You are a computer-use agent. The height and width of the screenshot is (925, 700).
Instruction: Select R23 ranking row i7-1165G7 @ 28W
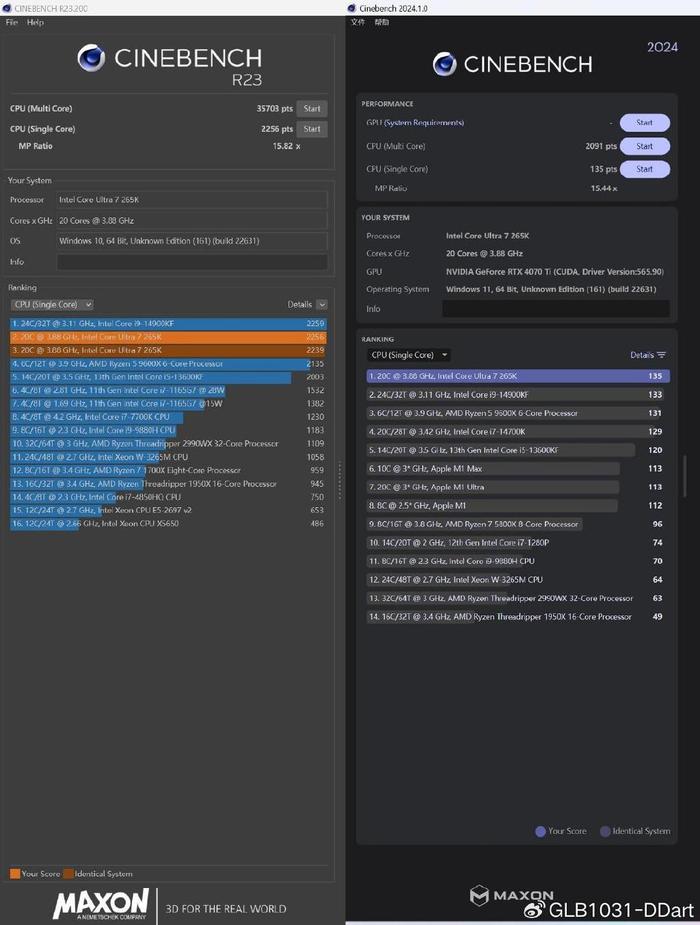coord(168,390)
